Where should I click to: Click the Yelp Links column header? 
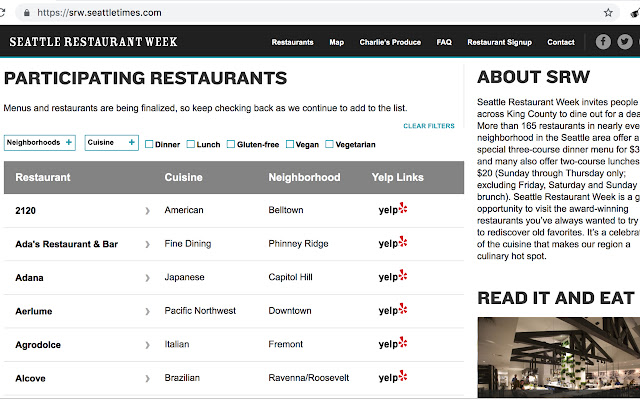[x=398, y=177]
